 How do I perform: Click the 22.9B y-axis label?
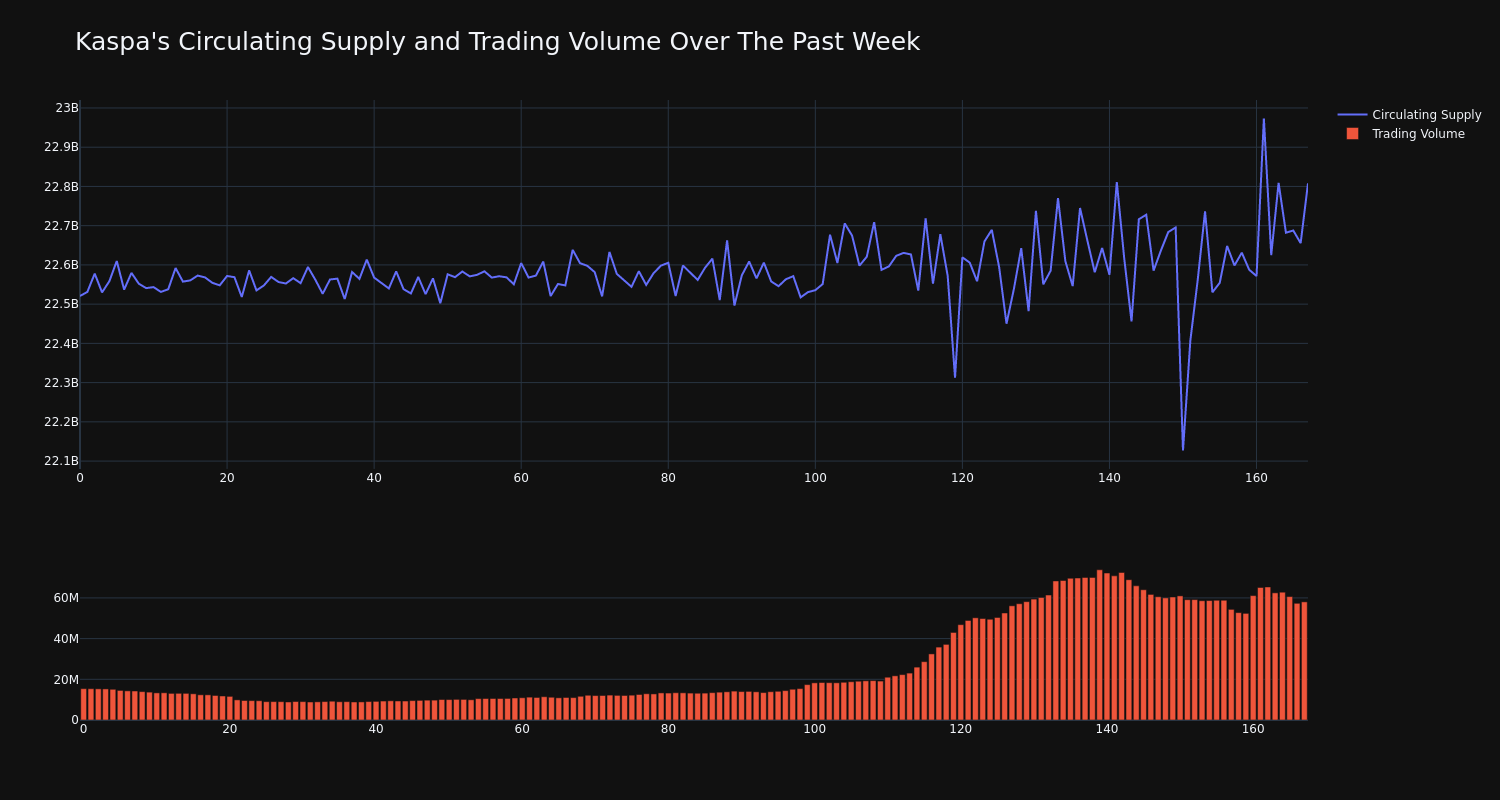pyautogui.click(x=61, y=147)
